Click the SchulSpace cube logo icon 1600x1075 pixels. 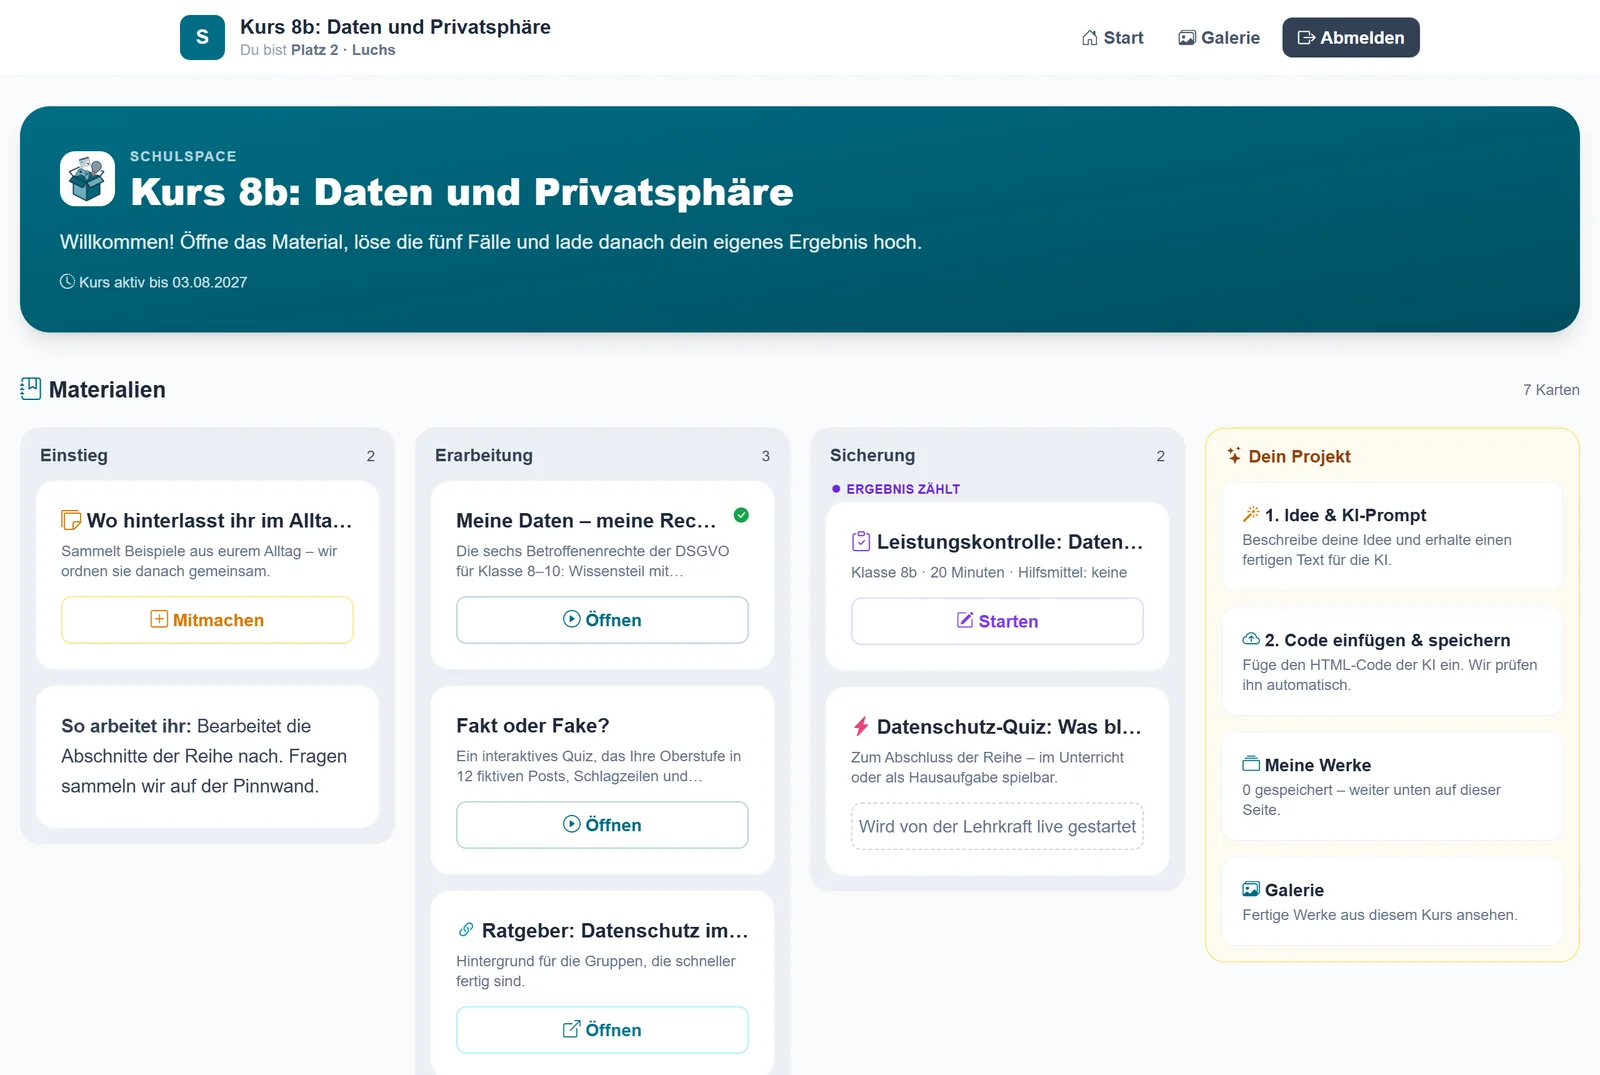click(x=88, y=179)
